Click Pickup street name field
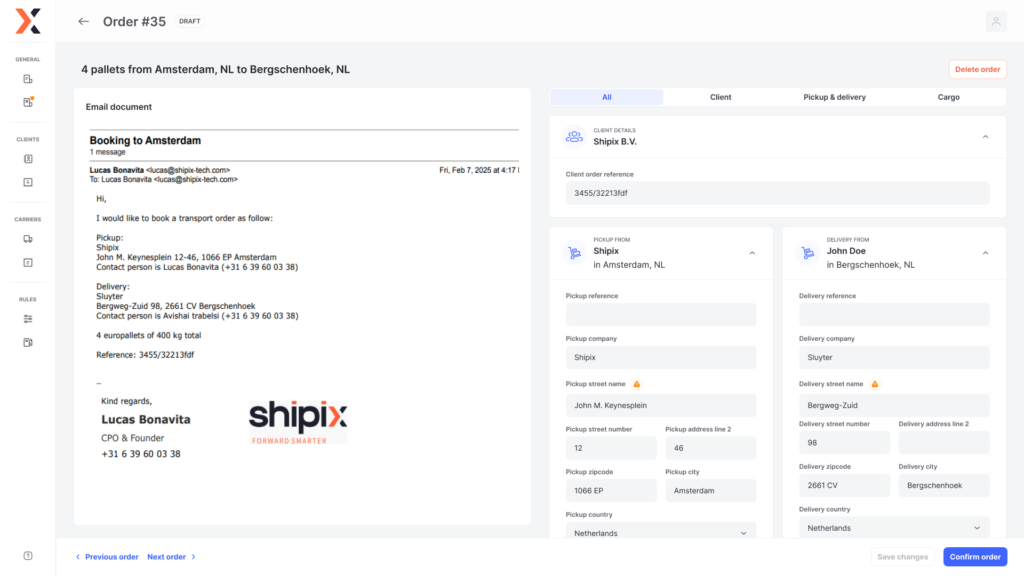 click(x=660, y=405)
